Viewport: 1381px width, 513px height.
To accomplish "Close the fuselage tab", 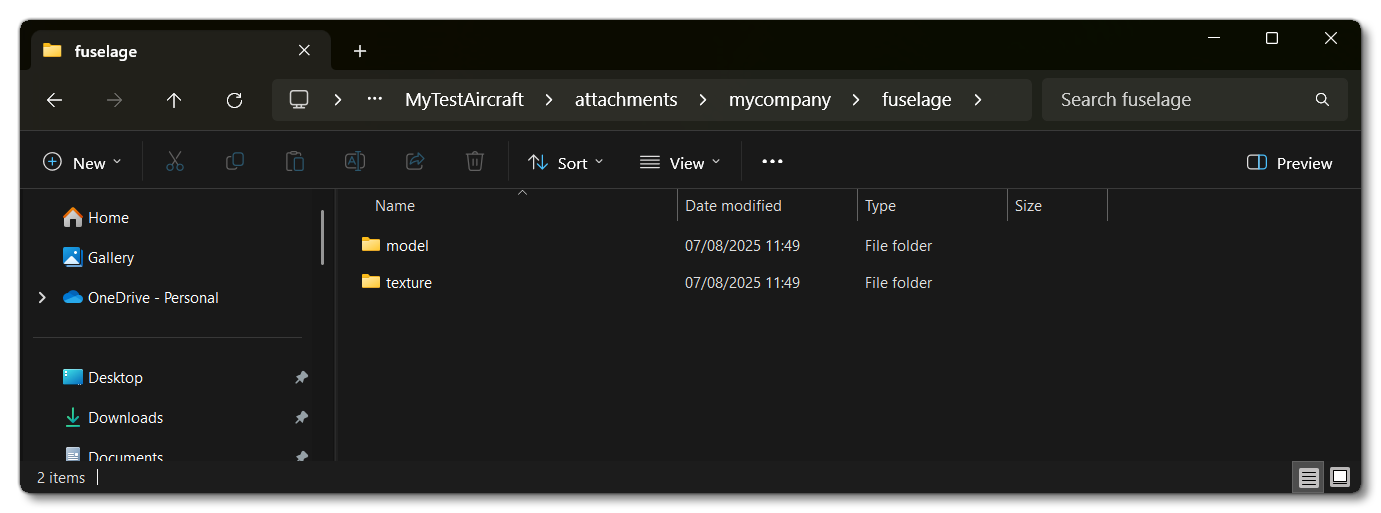I will click(x=304, y=50).
